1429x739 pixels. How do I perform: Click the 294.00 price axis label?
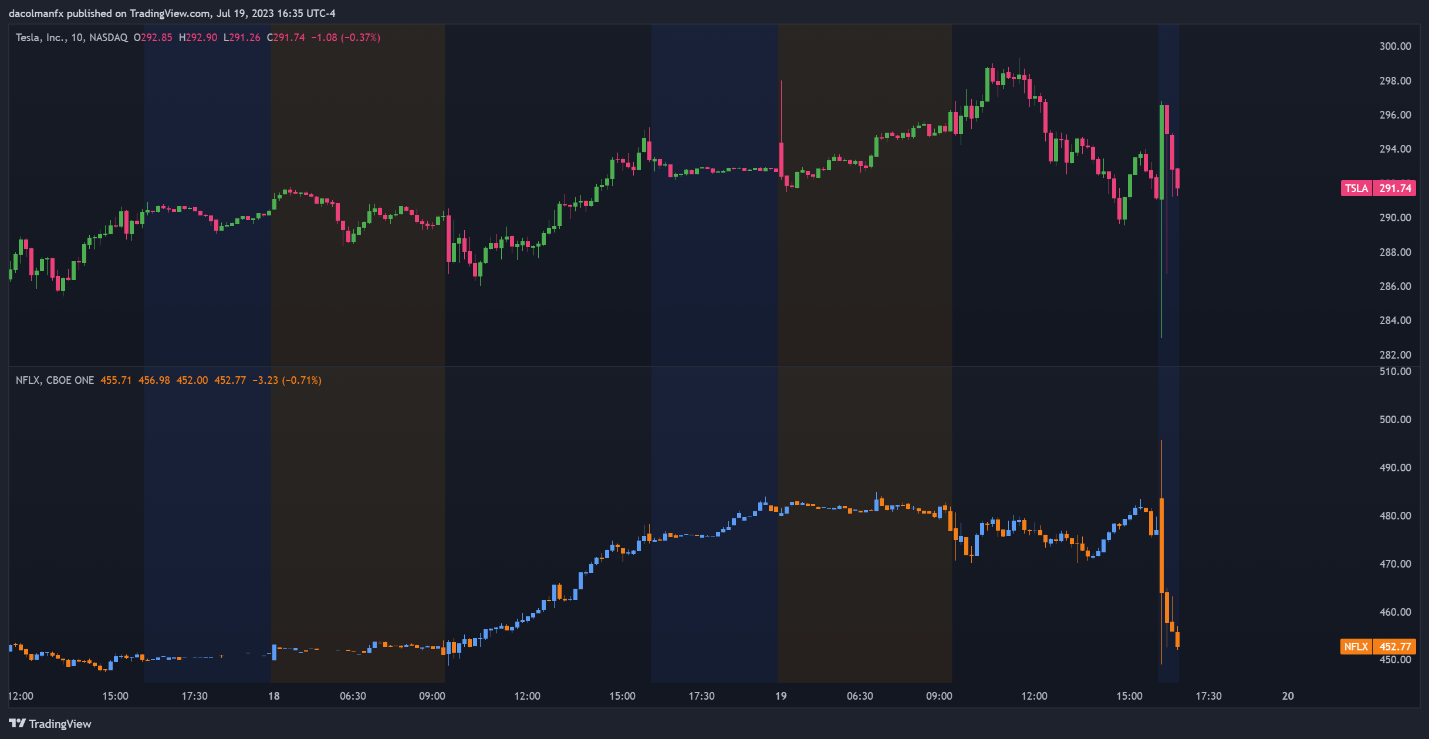pos(1395,149)
